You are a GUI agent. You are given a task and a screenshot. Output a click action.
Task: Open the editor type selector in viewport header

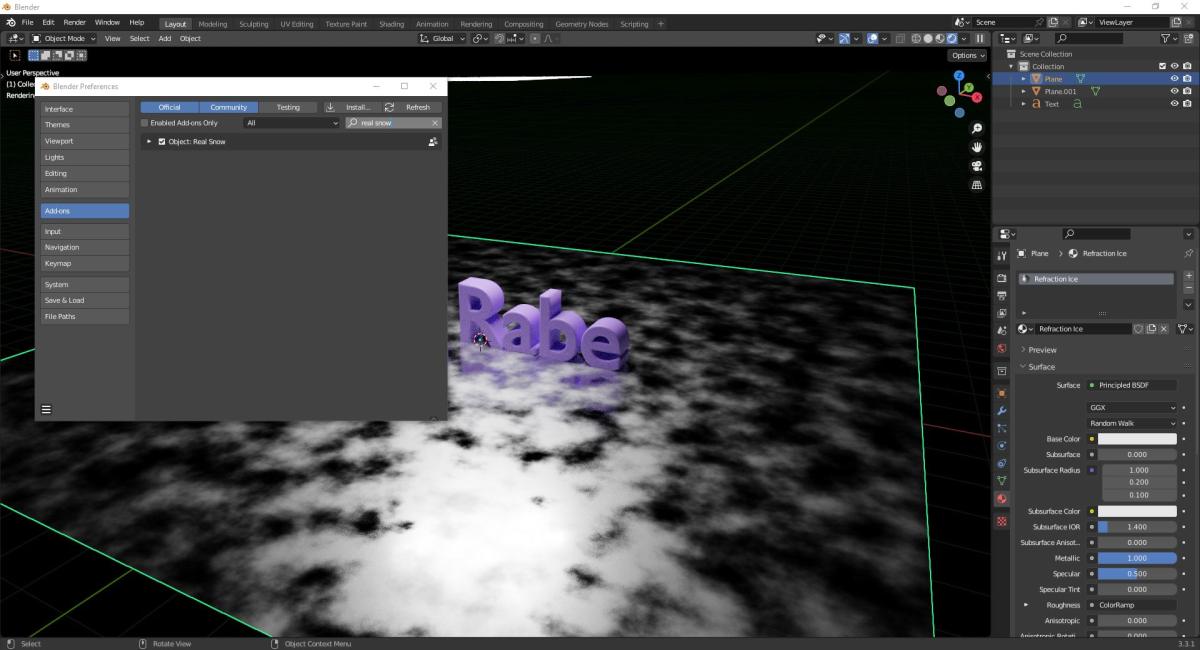[x=17, y=38]
